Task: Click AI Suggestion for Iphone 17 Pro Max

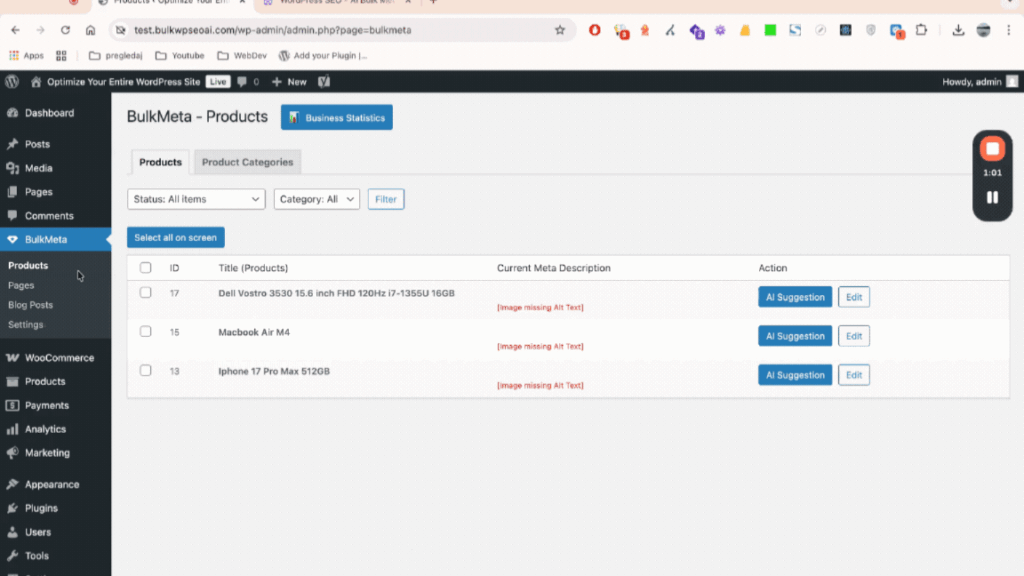Action: 795,375
